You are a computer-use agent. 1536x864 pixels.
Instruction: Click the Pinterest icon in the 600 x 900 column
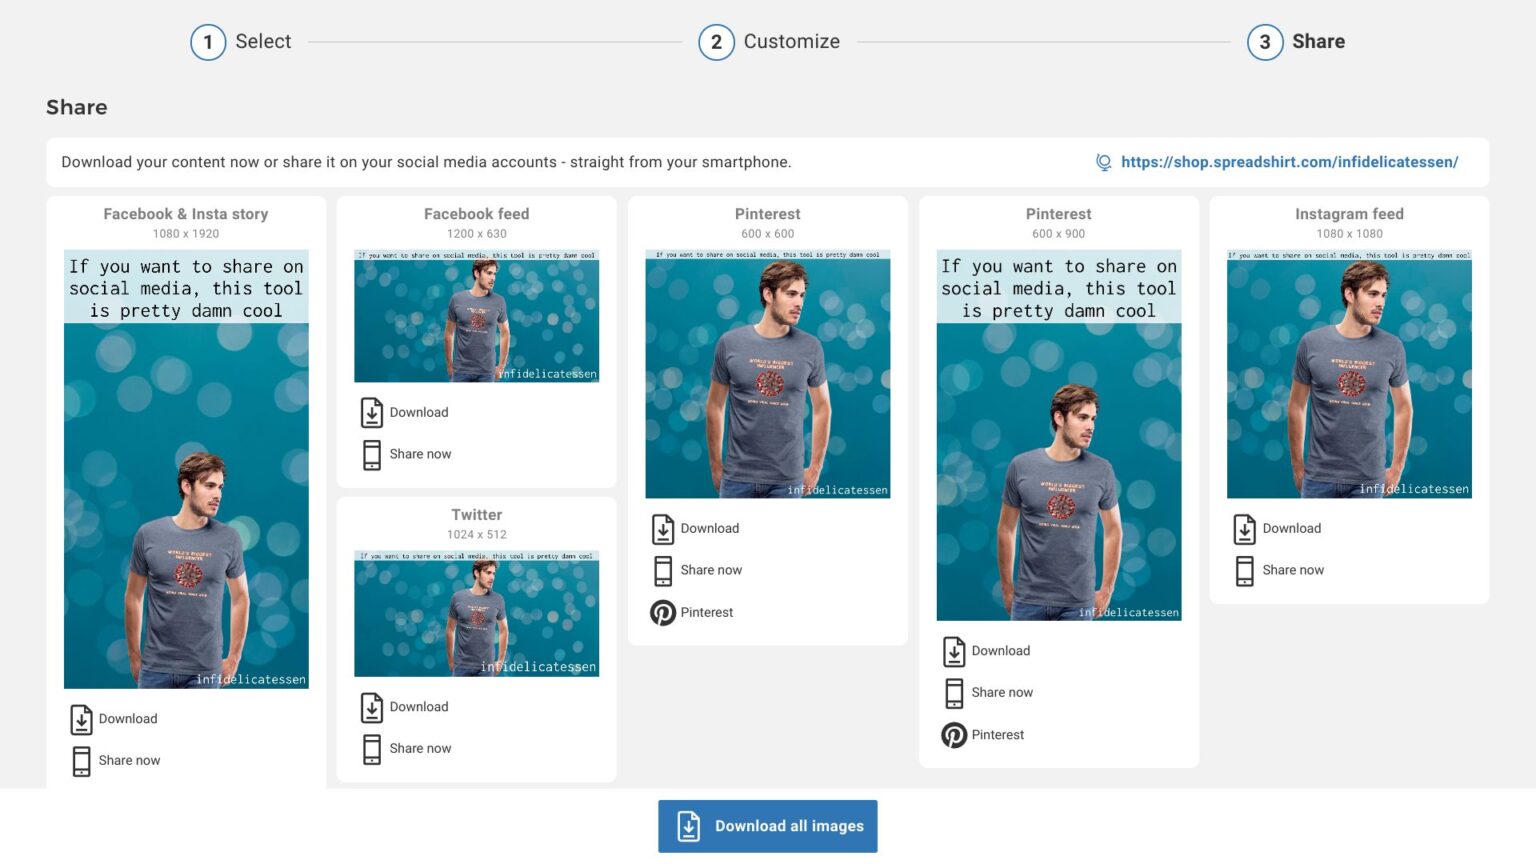coord(953,734)
